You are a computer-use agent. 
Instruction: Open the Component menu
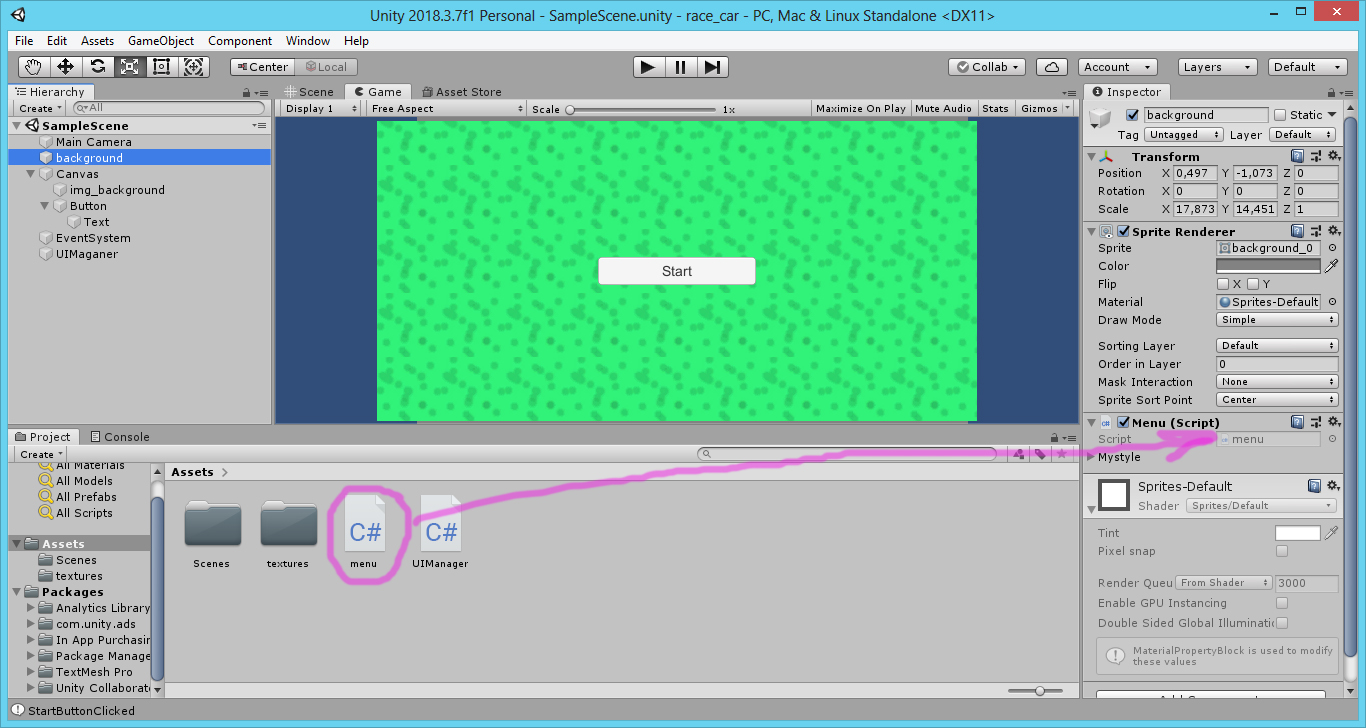(x=240, y=41)
